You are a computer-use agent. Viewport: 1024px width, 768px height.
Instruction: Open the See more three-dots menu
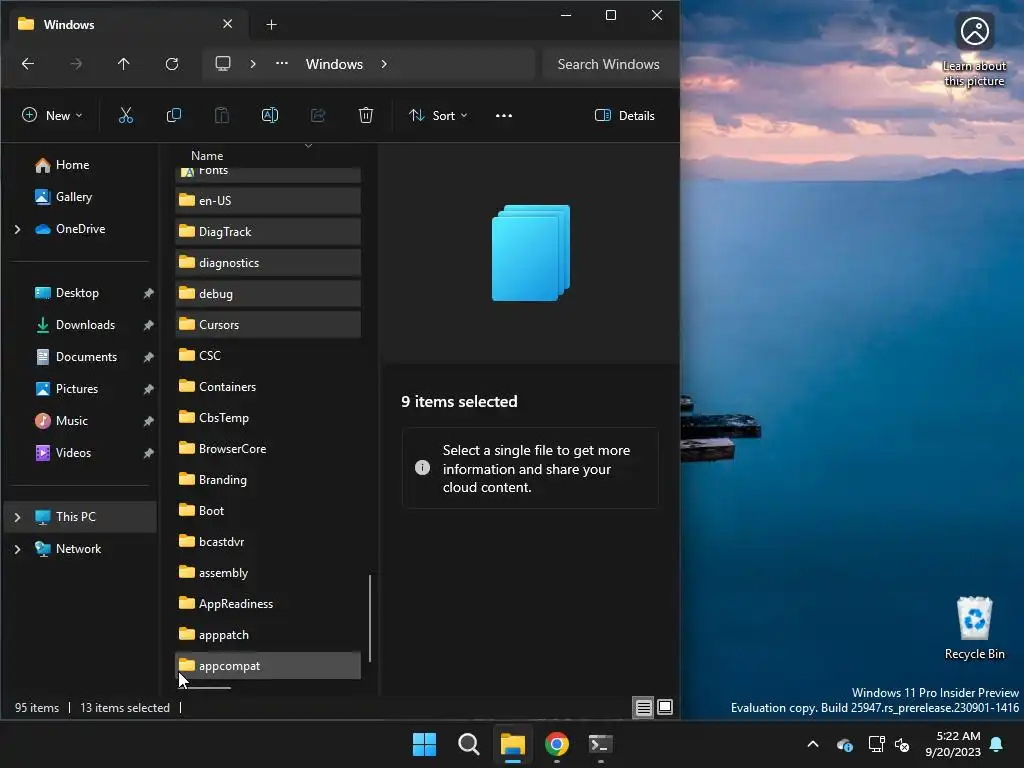(504, 116)
